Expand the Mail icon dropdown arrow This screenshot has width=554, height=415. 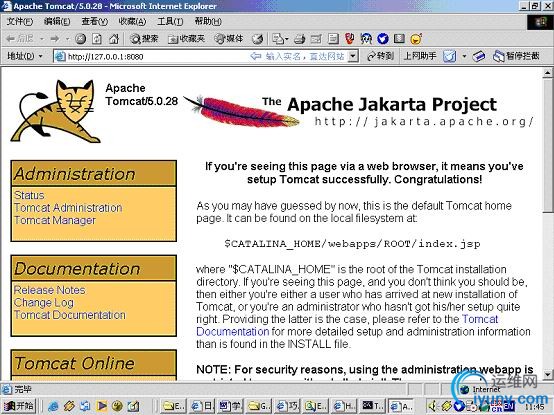click(x=287, y=39)
